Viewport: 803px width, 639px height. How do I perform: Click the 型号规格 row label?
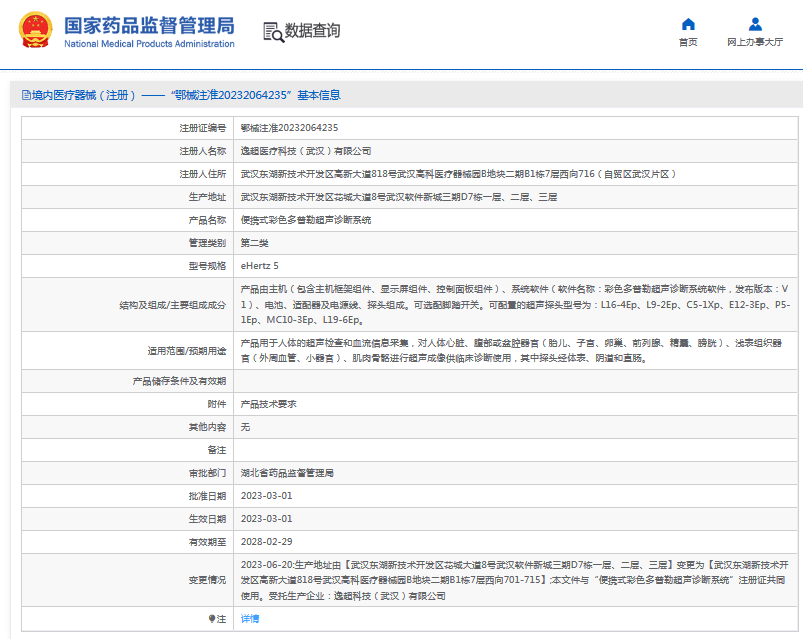207,266
